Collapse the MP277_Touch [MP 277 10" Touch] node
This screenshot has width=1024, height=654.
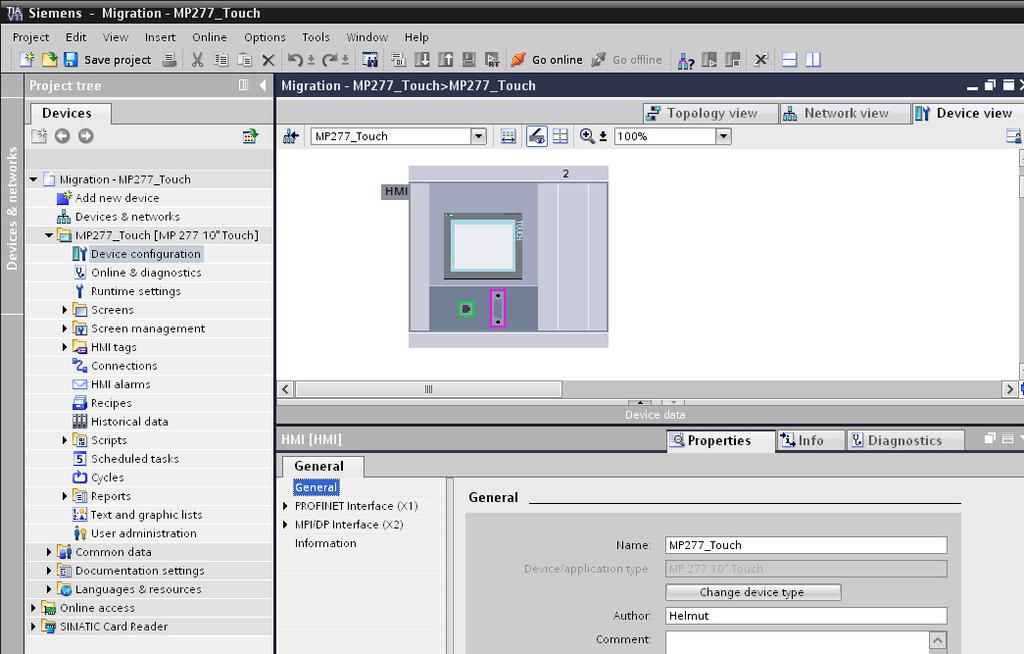click(x=49, y=235)
